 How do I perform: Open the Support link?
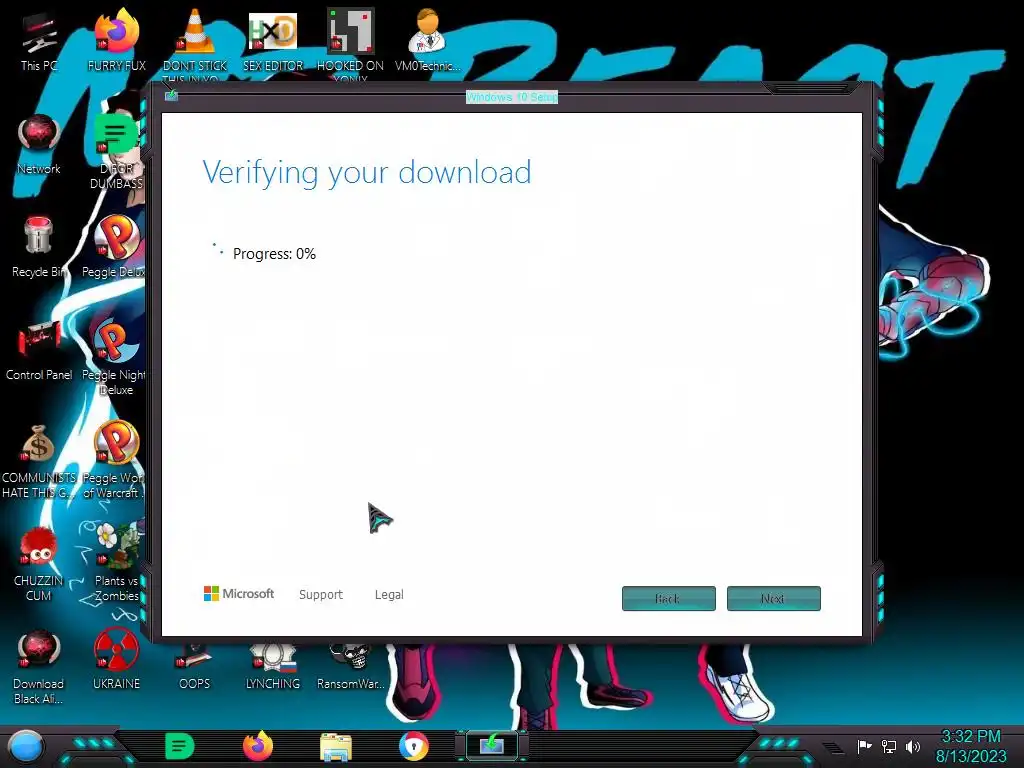click(321, 594)
